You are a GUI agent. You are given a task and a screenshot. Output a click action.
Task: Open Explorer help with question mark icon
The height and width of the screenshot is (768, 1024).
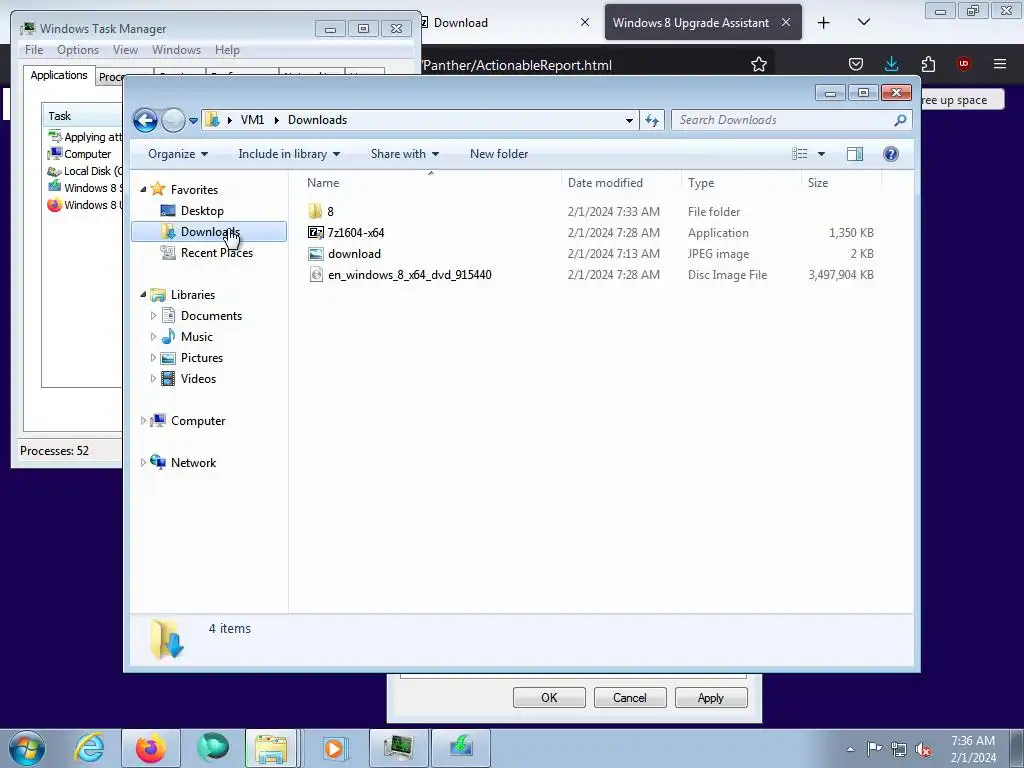click(x=891, y=154)
